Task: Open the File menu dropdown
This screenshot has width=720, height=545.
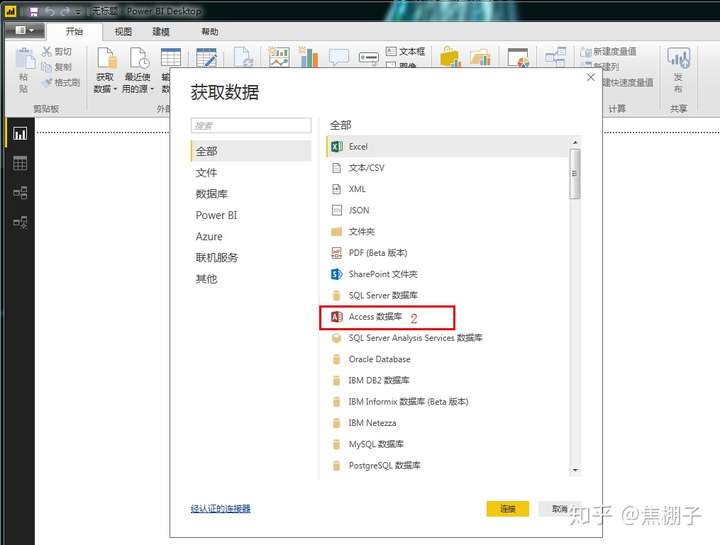Action: [x=25, y=30]
